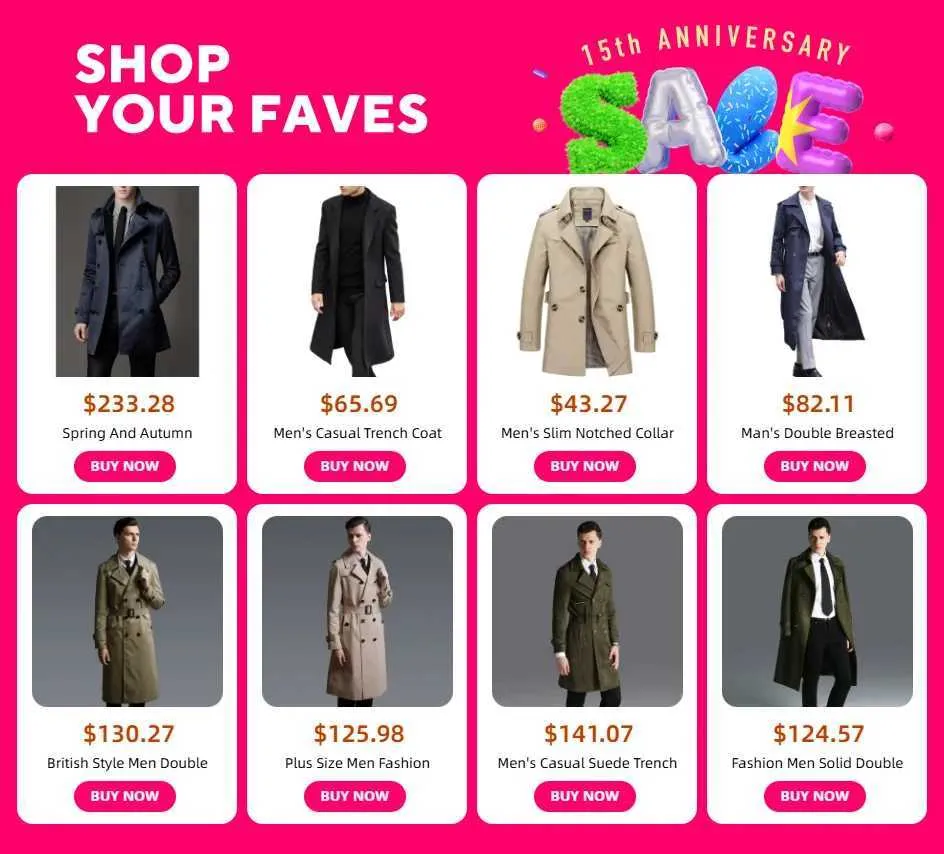Open the navy double-breasted coat photo priced $233.28
944x854 pixels.
point(128,281)
